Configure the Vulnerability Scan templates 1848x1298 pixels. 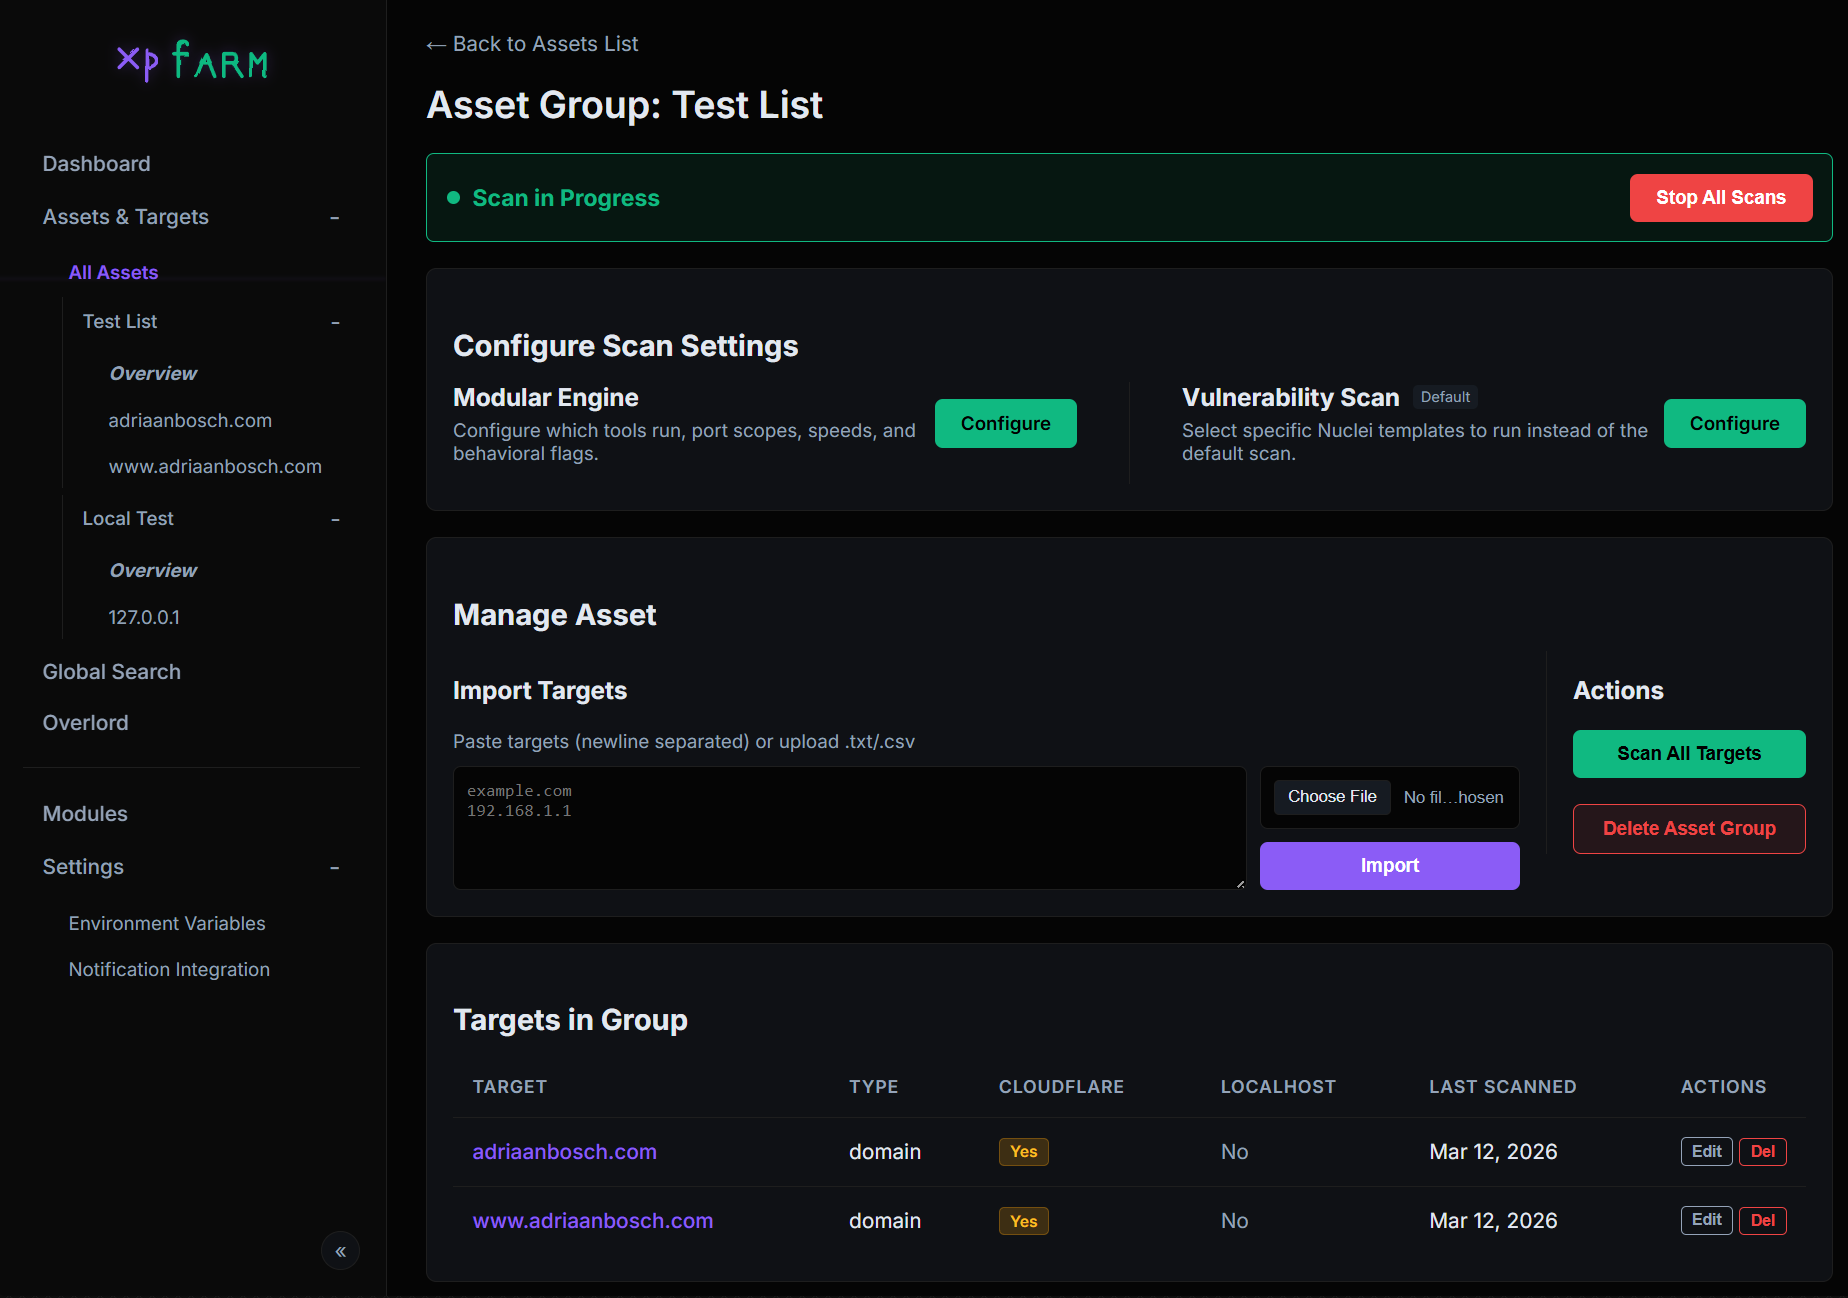pyautogui.click(x=1734, y=424)
